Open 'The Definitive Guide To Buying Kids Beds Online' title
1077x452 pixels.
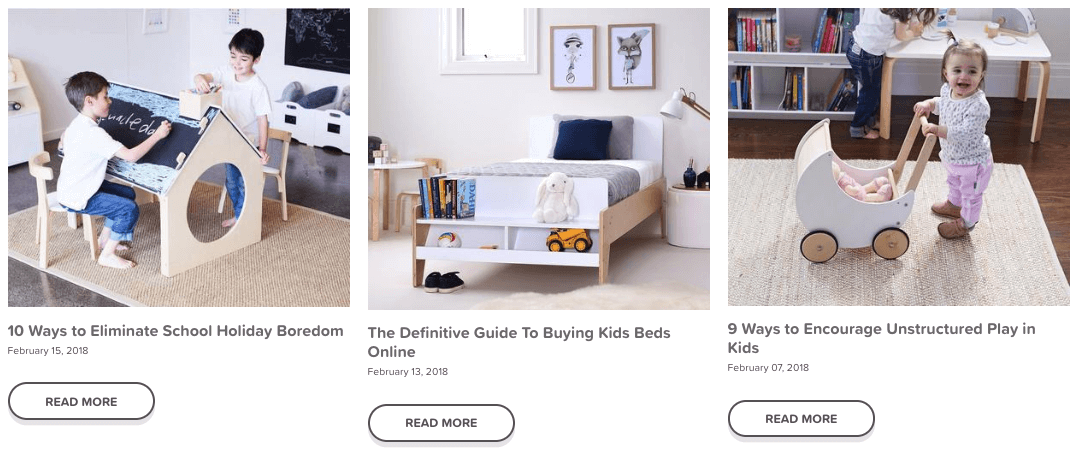tap(519, 342)
